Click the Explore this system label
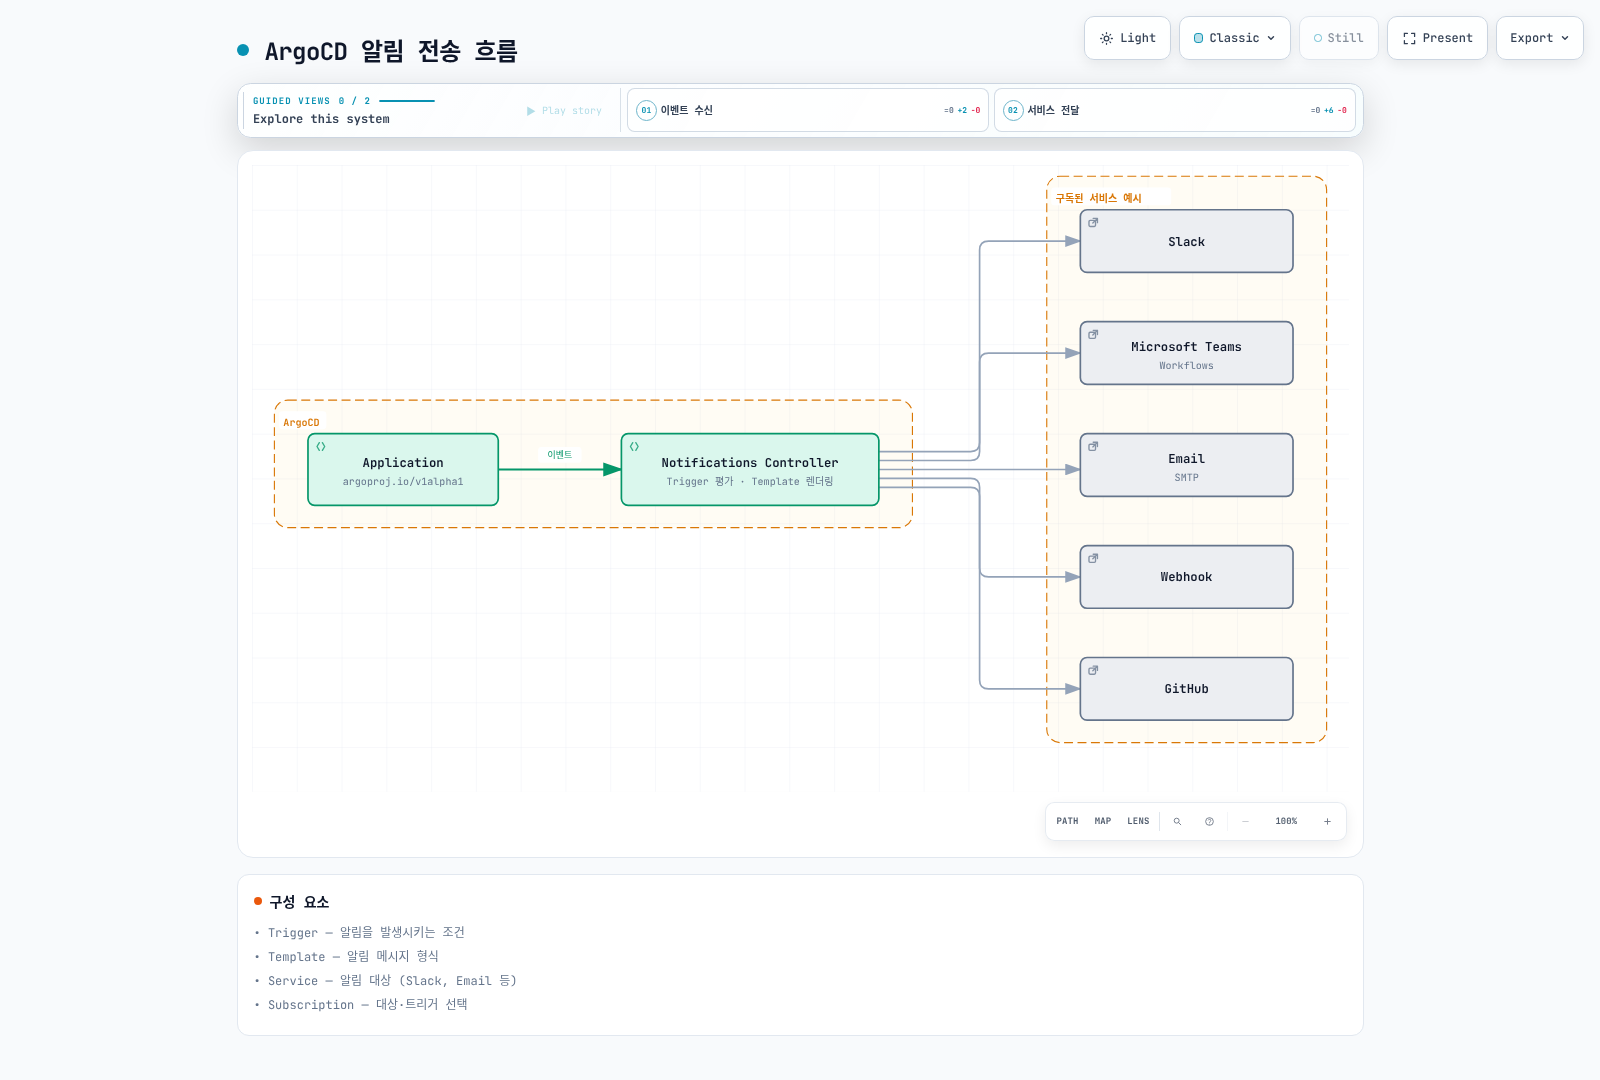The width and height of the screenshot is (1600, 1080). tap(321, 119)
